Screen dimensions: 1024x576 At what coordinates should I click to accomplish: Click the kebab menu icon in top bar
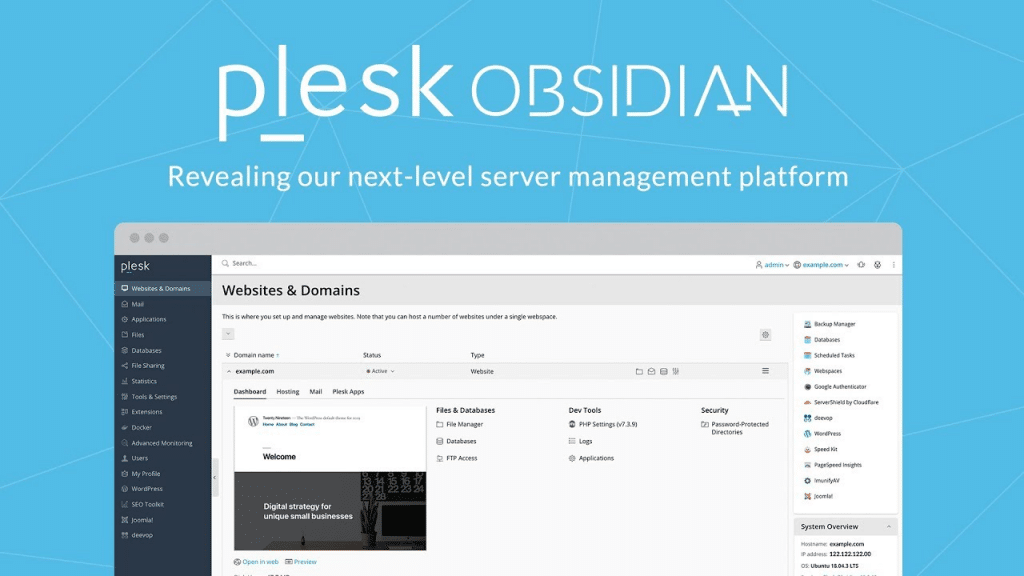894,265
